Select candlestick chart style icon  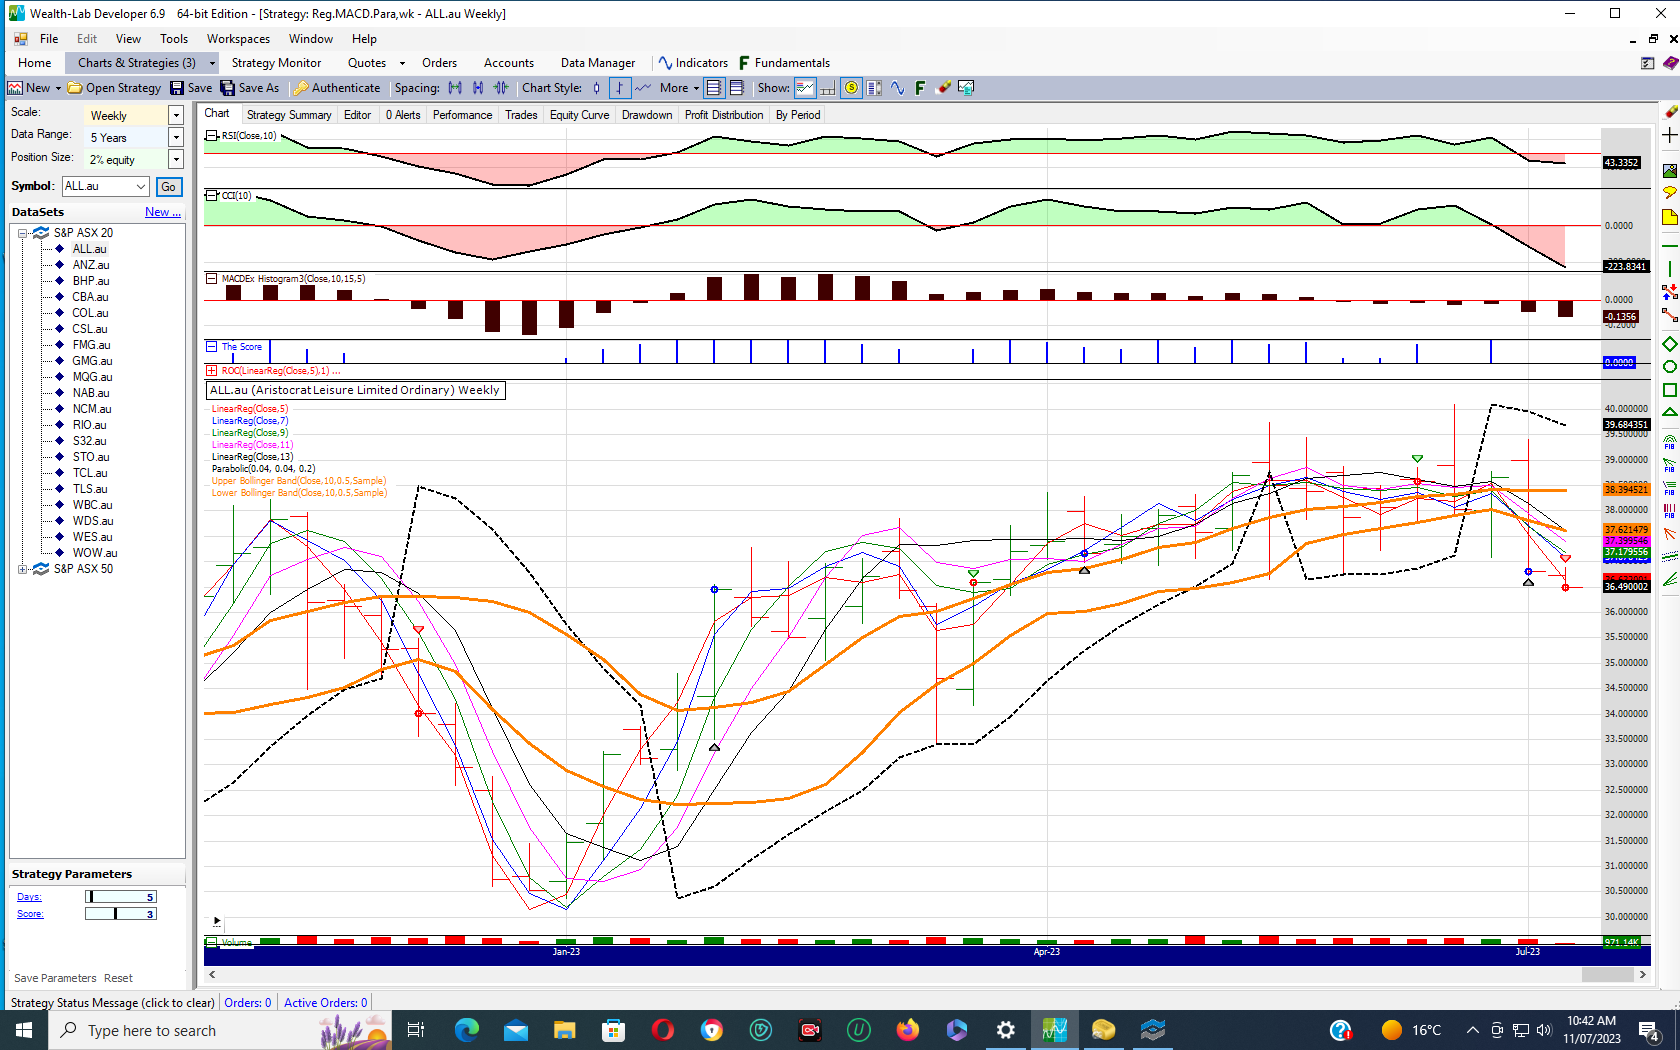[x=597, y=88]
